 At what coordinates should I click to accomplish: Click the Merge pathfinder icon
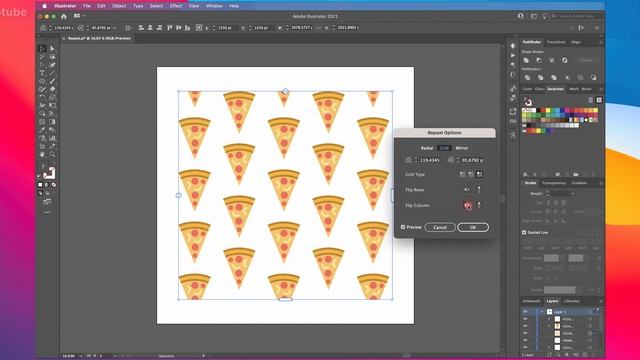554,78
